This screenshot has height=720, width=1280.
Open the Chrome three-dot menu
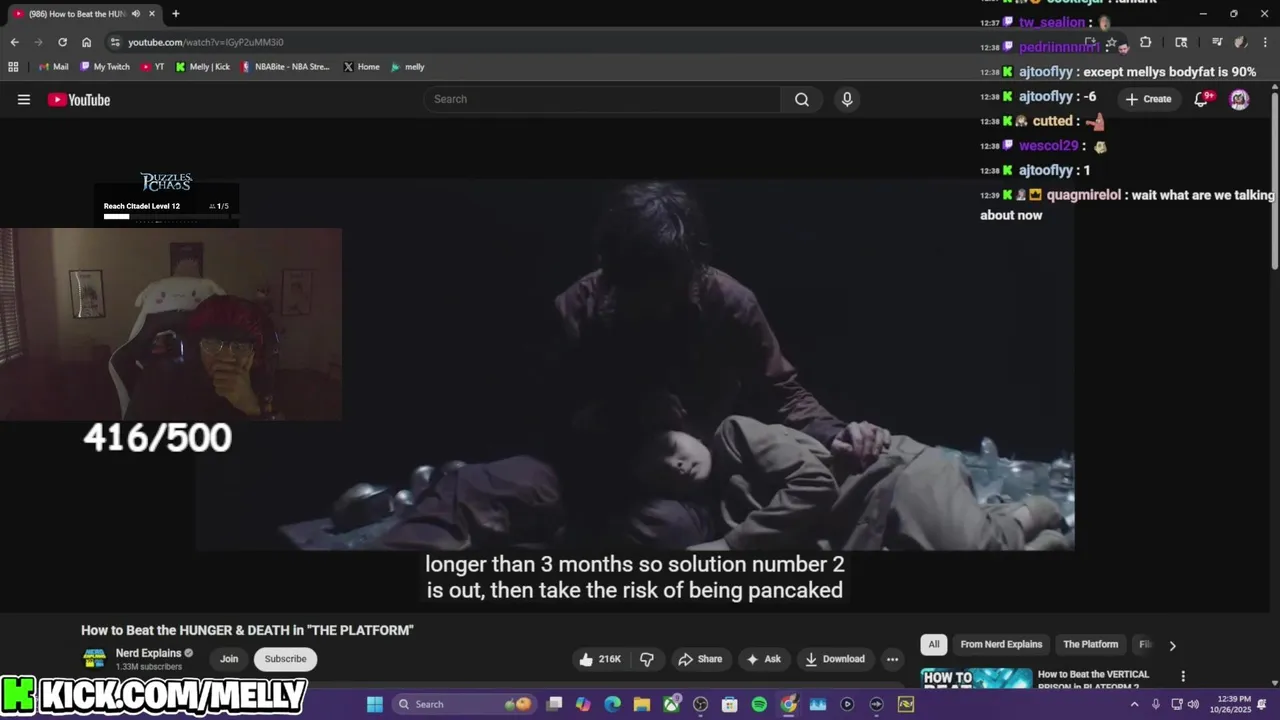coord(1263,42)
